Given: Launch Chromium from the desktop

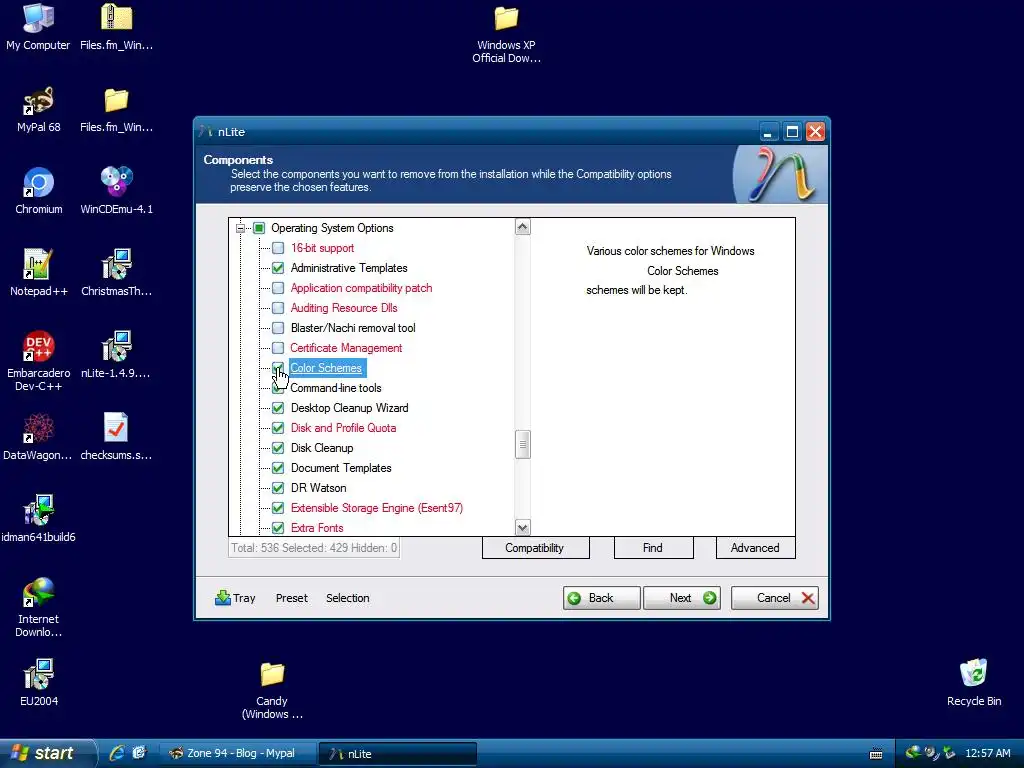Looking at the screenshot, I should (x=38, y=191).
